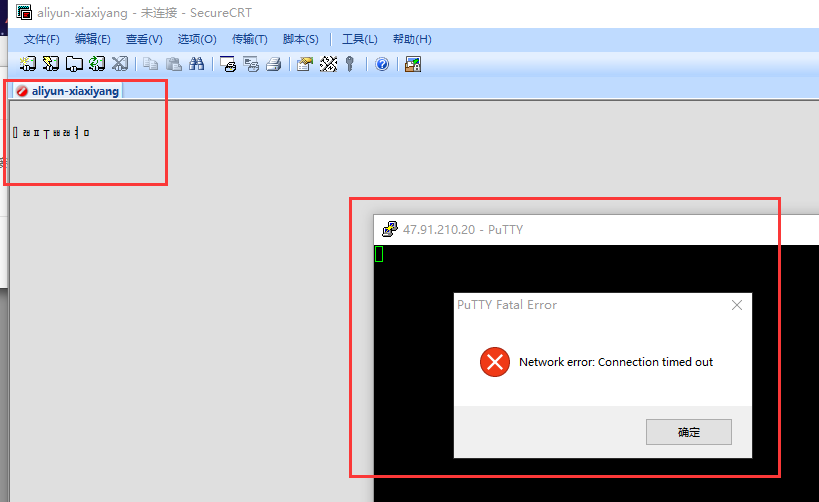Click the Connect in Tab icon
This screenshot has height=502, width=819.
tap(74, 64)
